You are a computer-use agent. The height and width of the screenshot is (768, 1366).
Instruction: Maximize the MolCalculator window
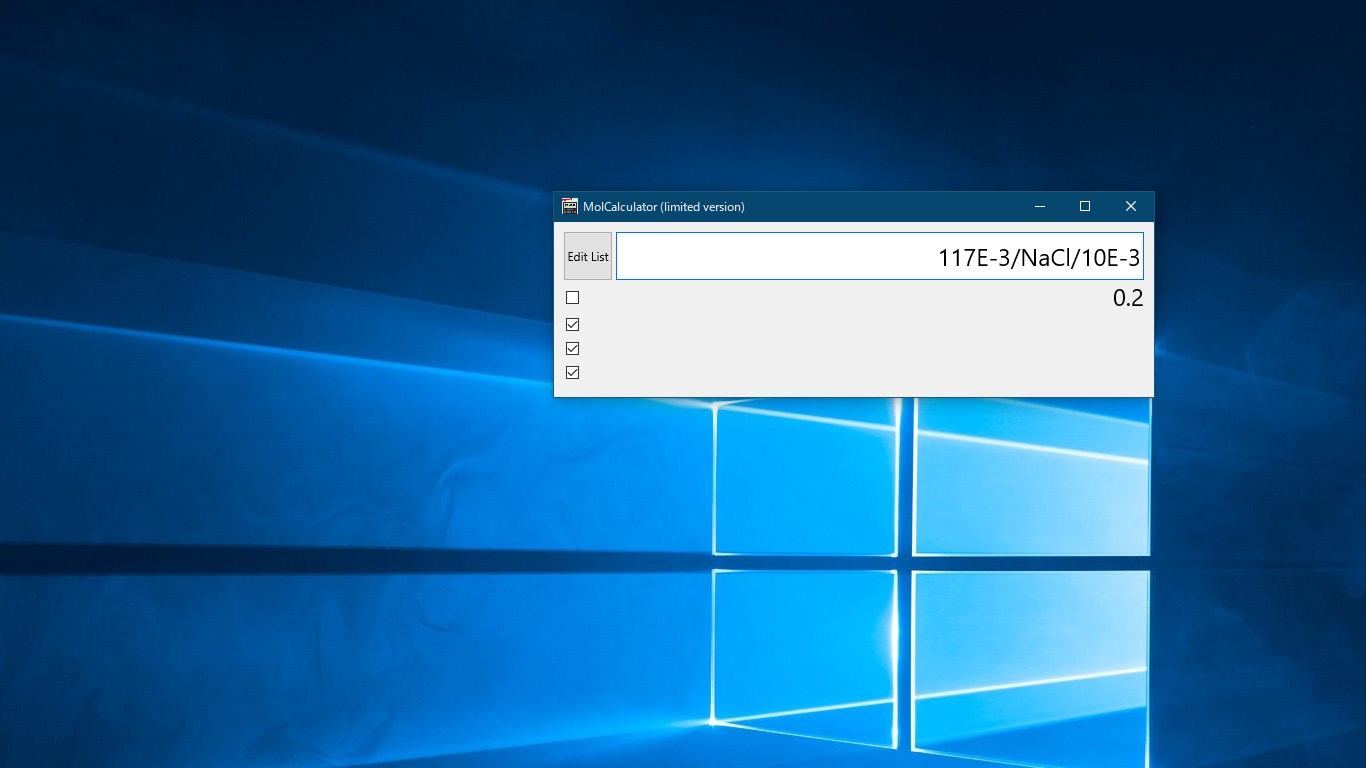pos(1085,206)
